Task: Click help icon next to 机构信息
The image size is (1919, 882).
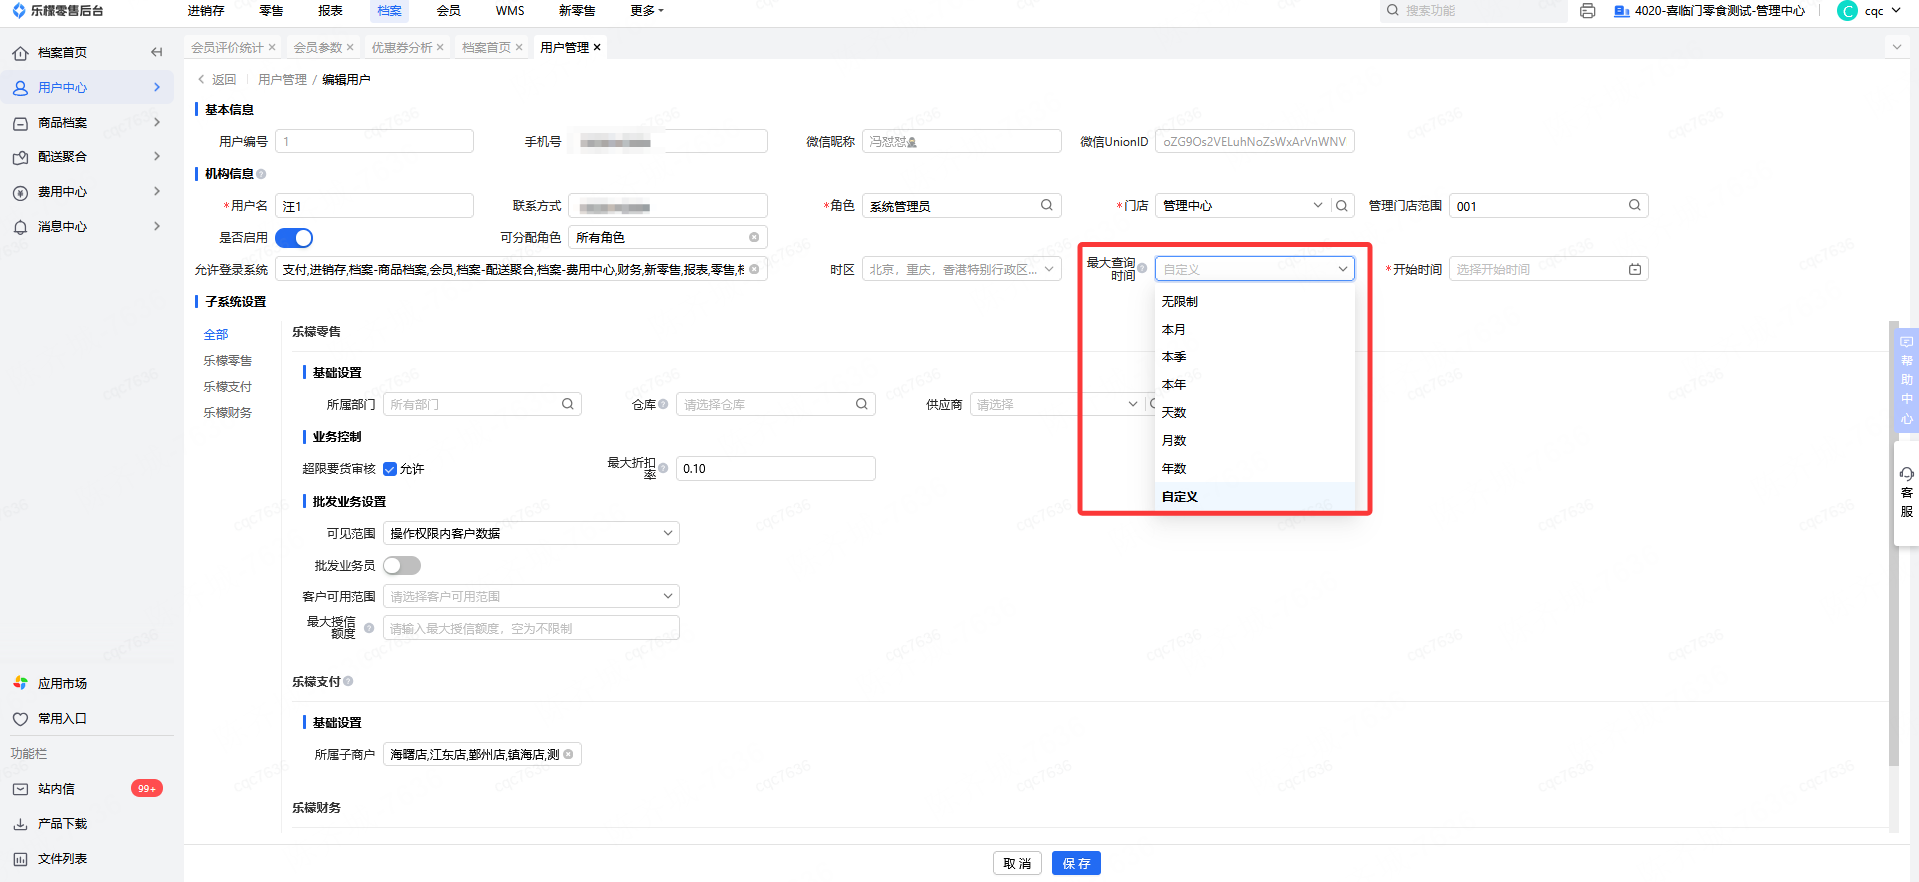Action: (261, 174)
